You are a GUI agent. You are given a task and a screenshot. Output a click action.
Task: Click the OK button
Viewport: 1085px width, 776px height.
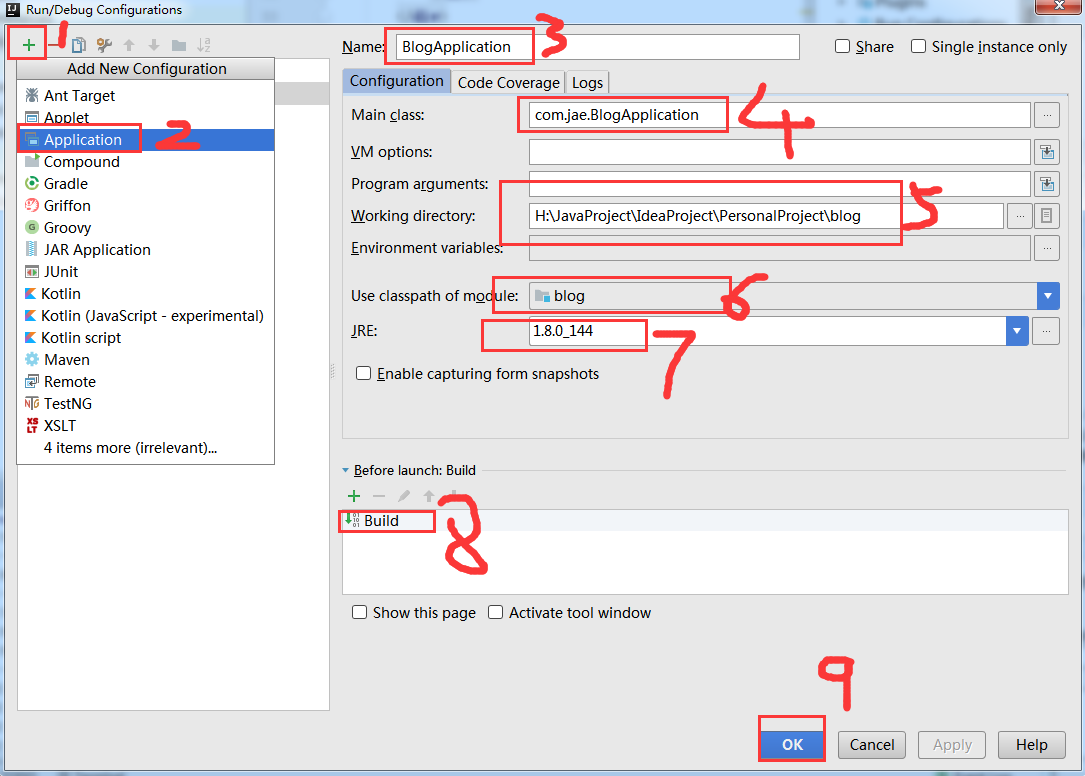792,745
